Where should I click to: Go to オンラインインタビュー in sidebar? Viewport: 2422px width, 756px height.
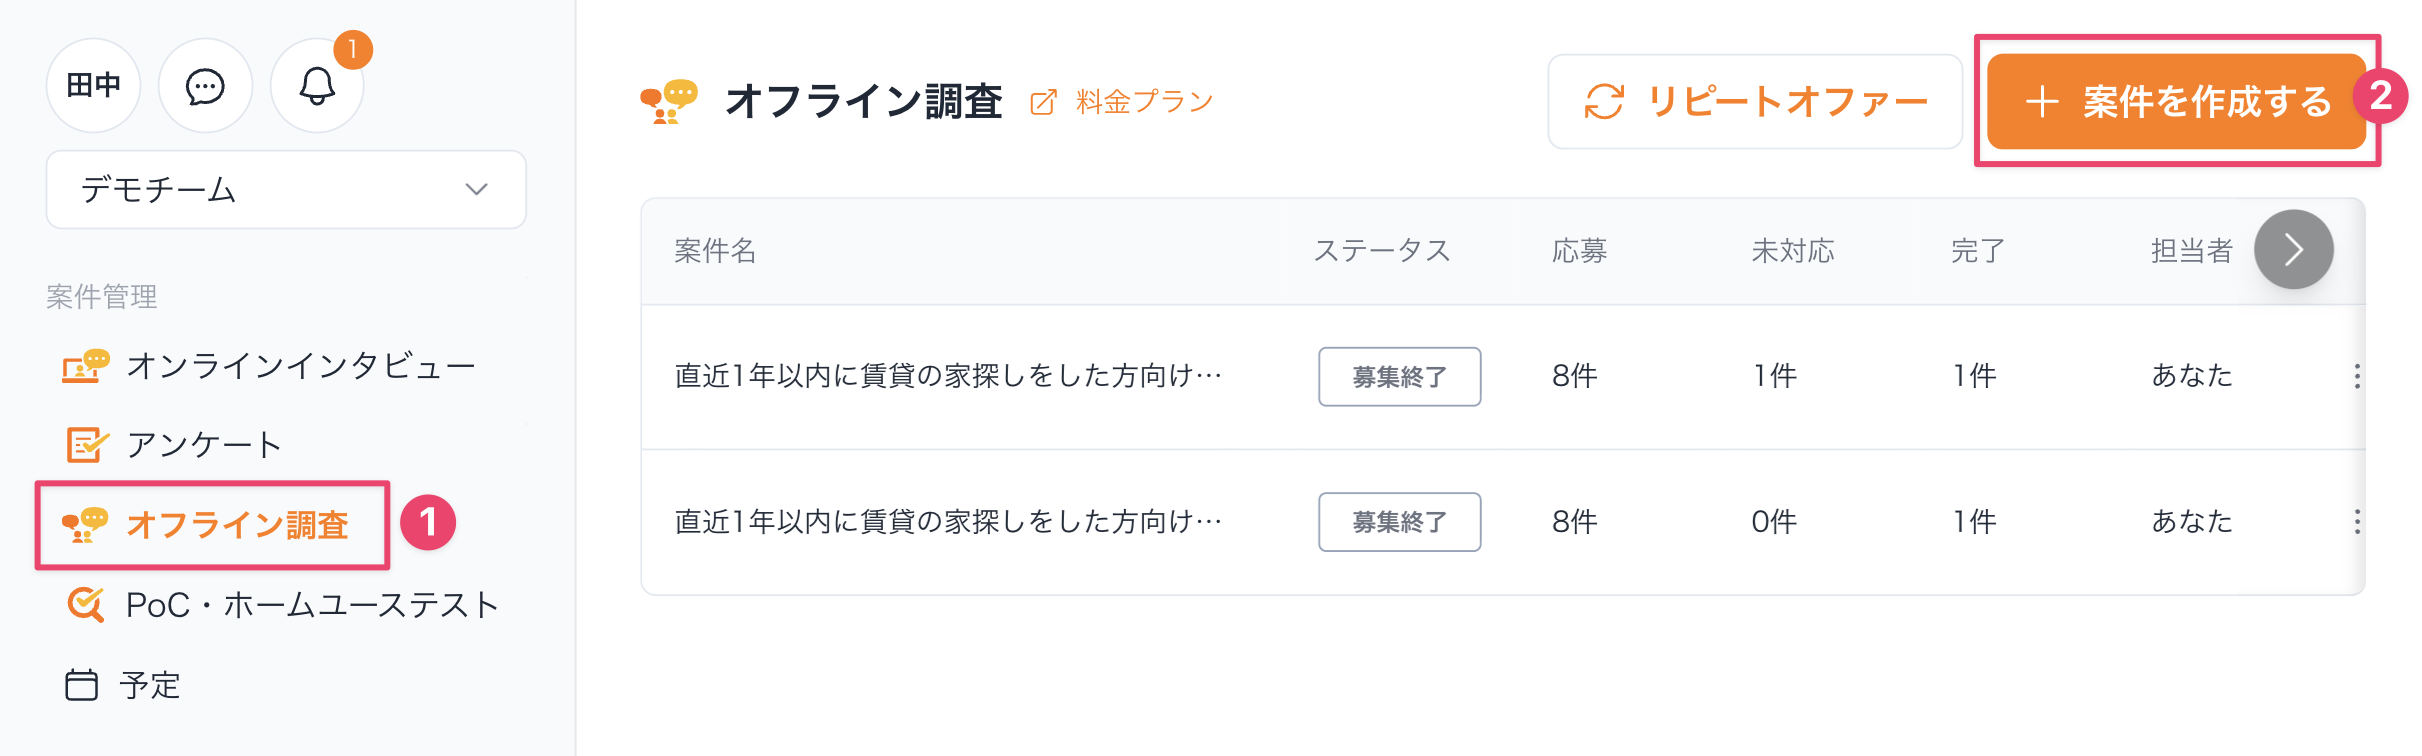(x=300, y=367)
